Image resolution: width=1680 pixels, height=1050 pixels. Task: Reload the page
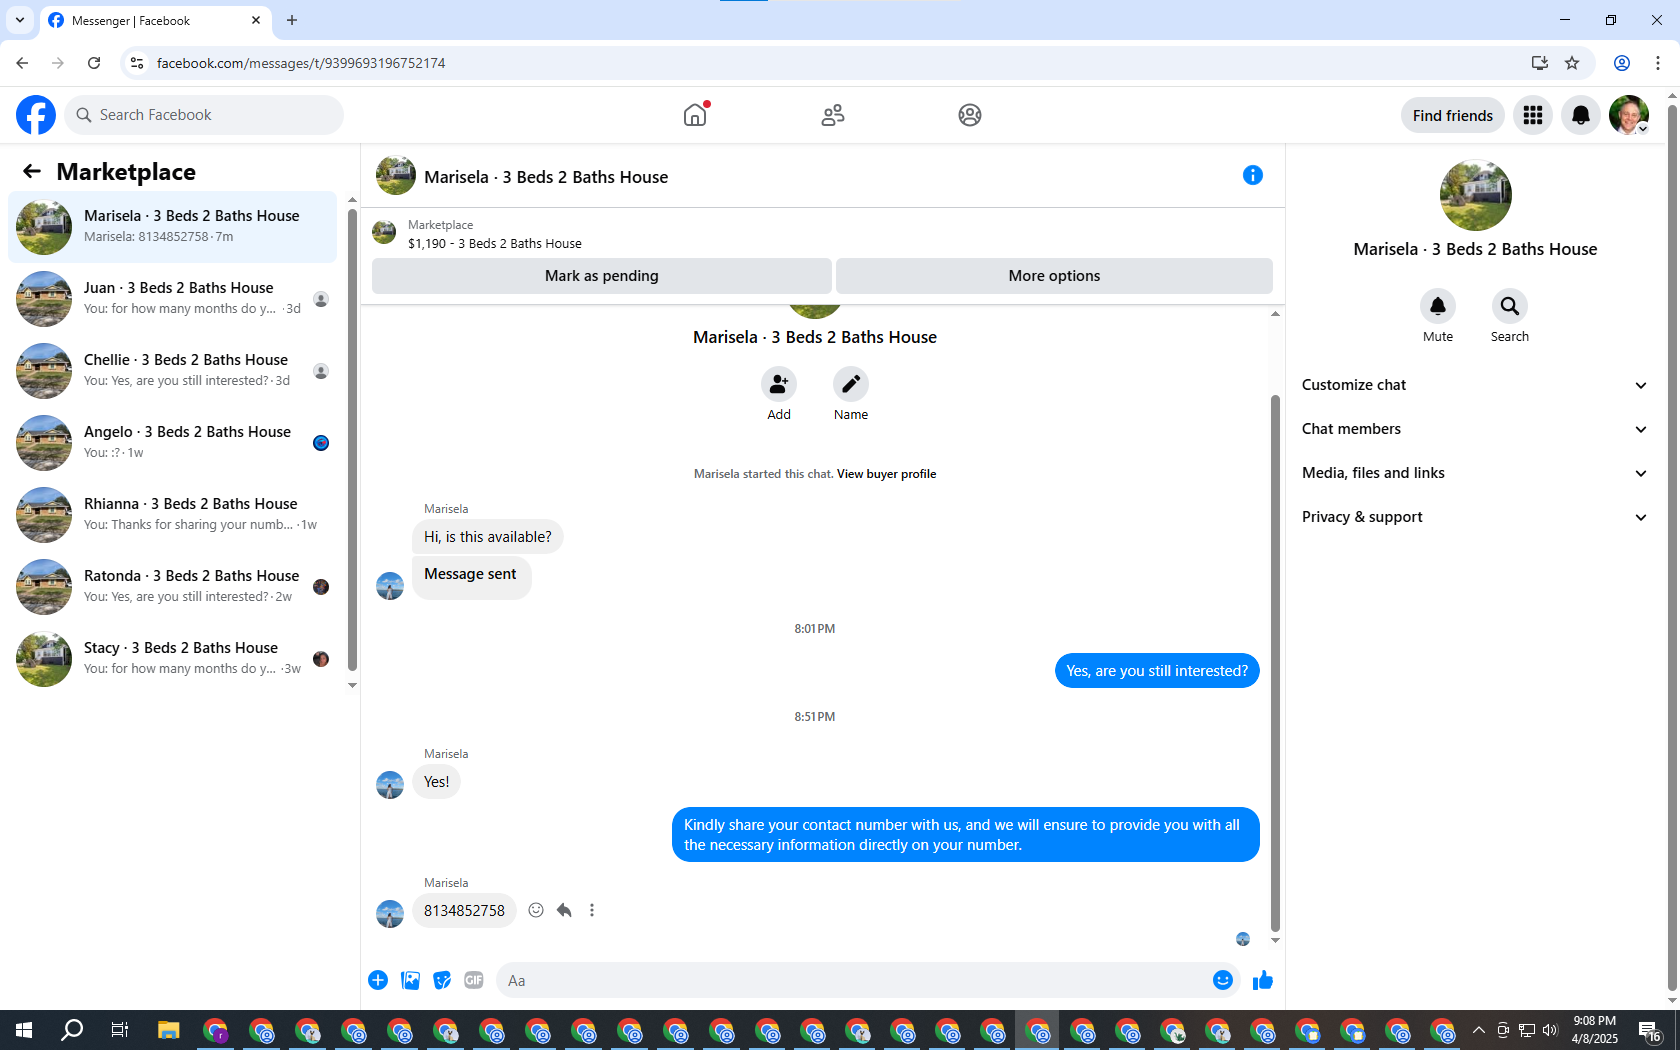click(x=94, y=63)
